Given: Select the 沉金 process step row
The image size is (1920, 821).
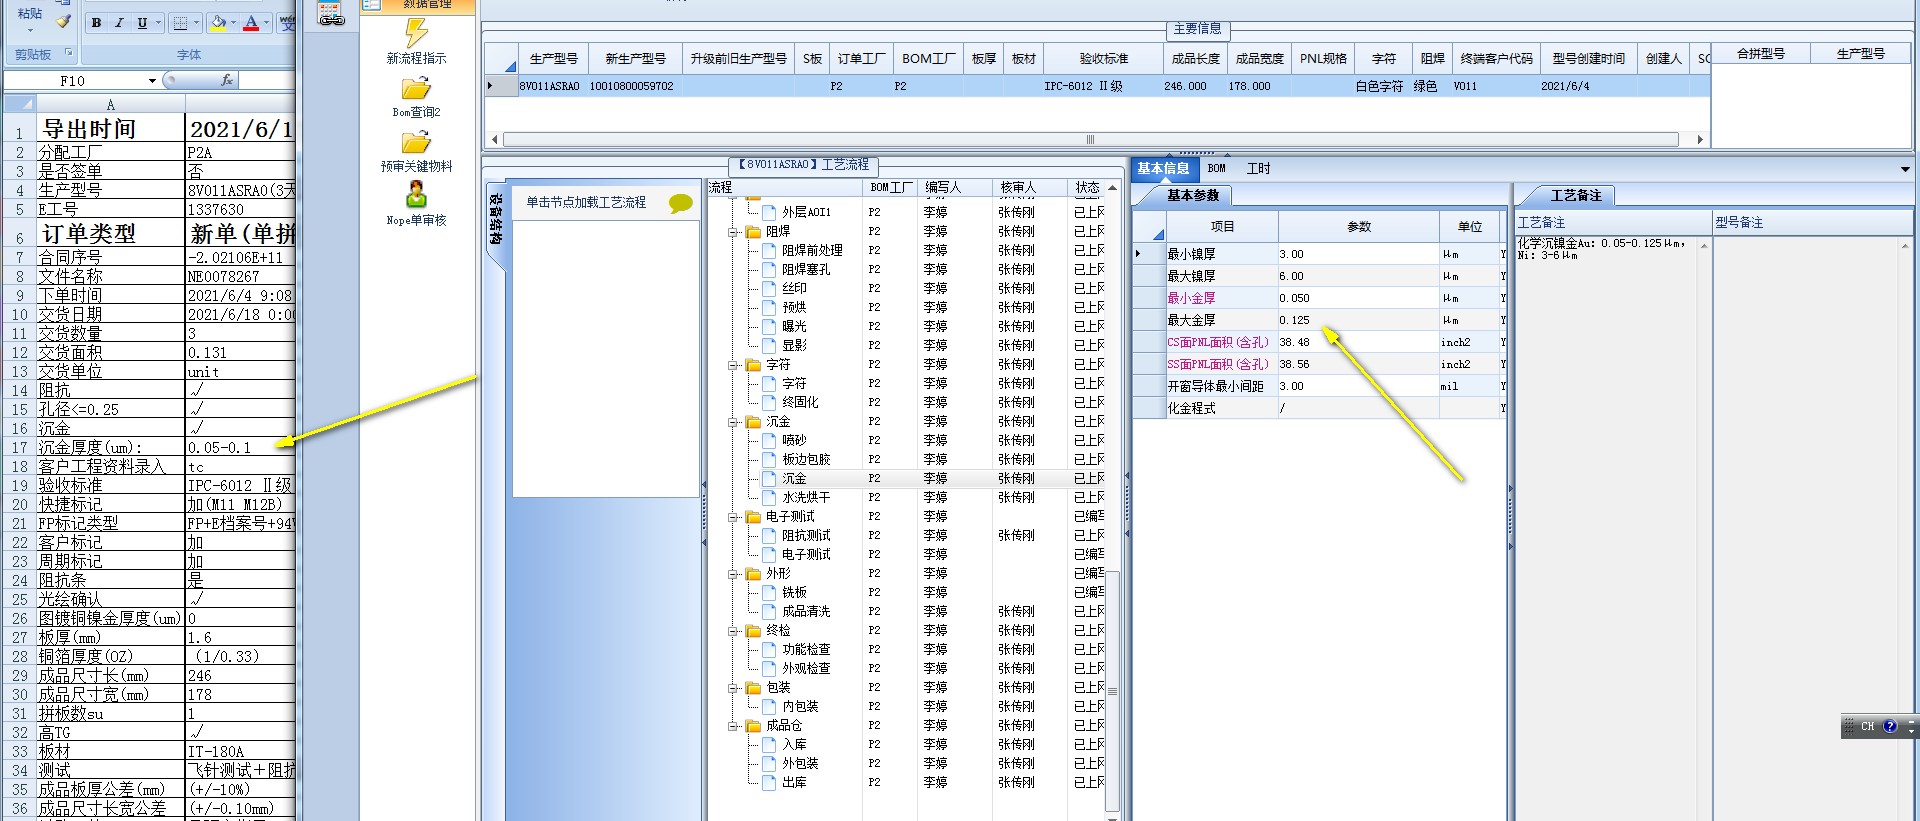Looking at the screenshot, I should pos(907,479).
